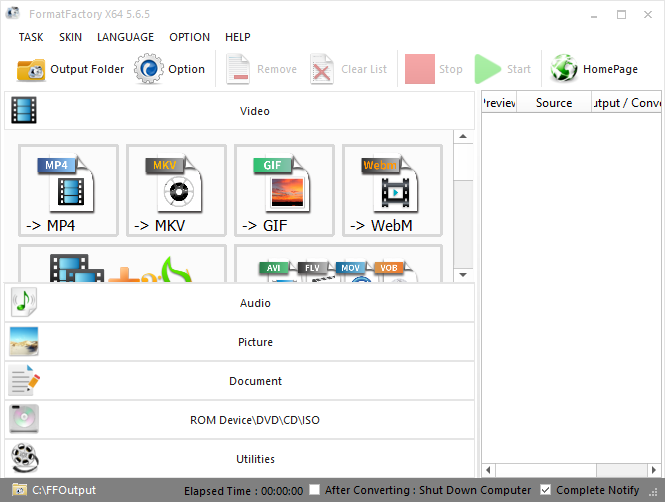Click the Source column header

554,103
